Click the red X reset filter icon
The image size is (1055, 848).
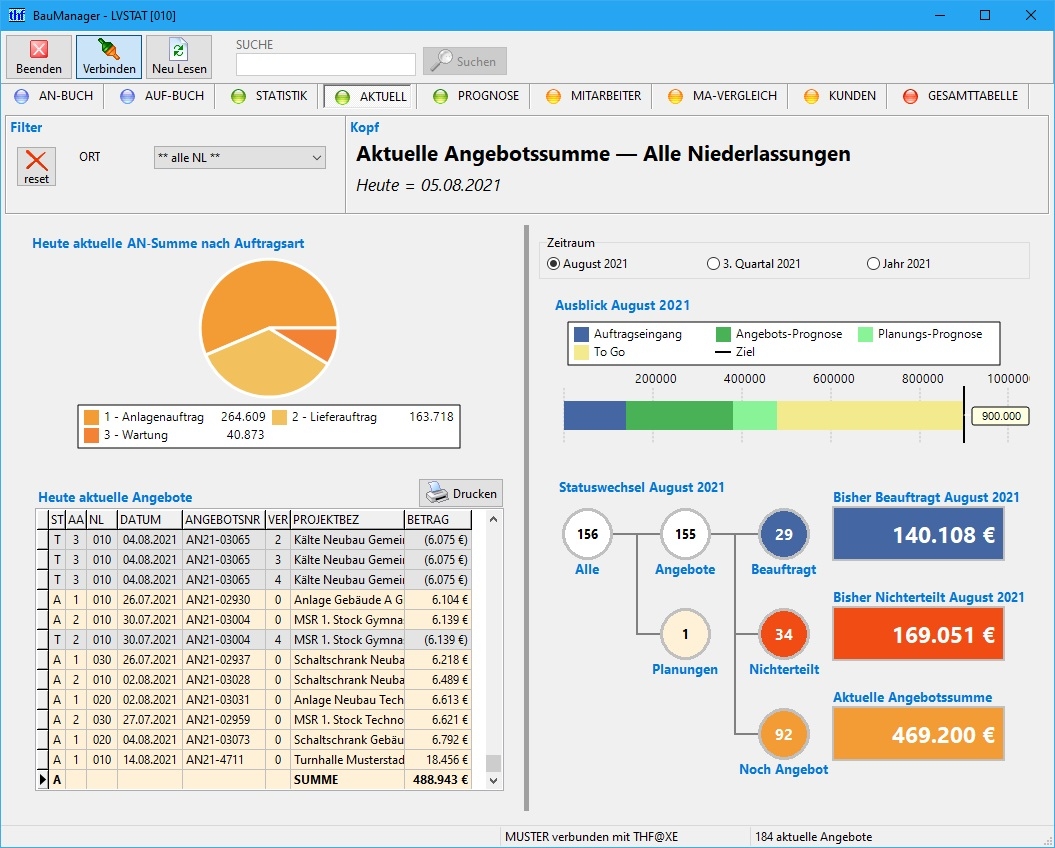pyautogui.click(x=36, y=160)
